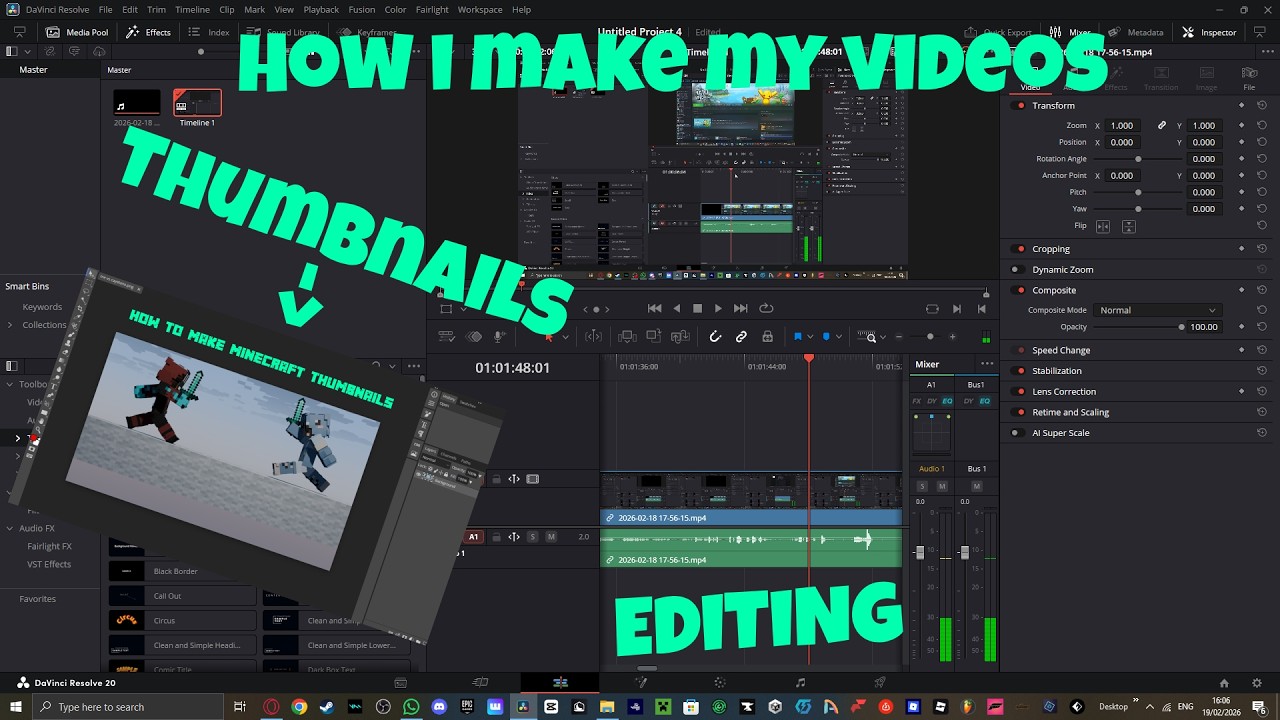Open the Trim menu

pos(156,9)
